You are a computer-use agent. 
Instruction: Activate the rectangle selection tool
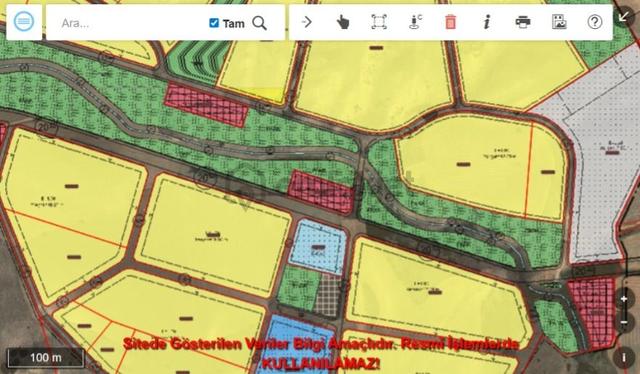click(x=379, y=22)
